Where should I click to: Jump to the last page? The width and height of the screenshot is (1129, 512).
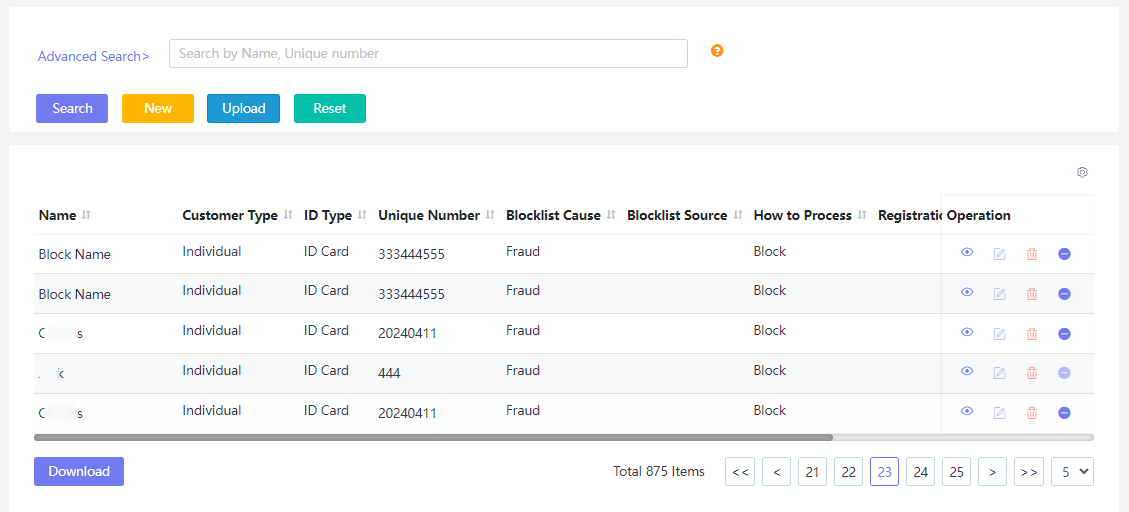tap(1029, 472)
